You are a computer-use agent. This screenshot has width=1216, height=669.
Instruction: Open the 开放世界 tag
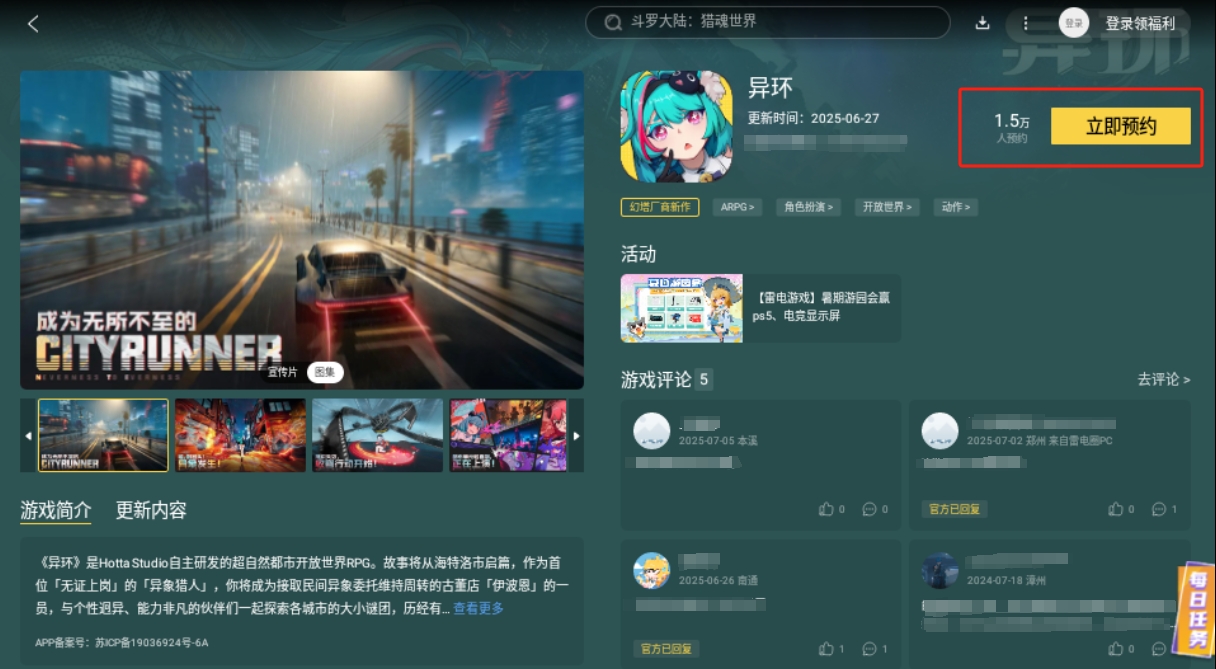[x=887, y=207]
